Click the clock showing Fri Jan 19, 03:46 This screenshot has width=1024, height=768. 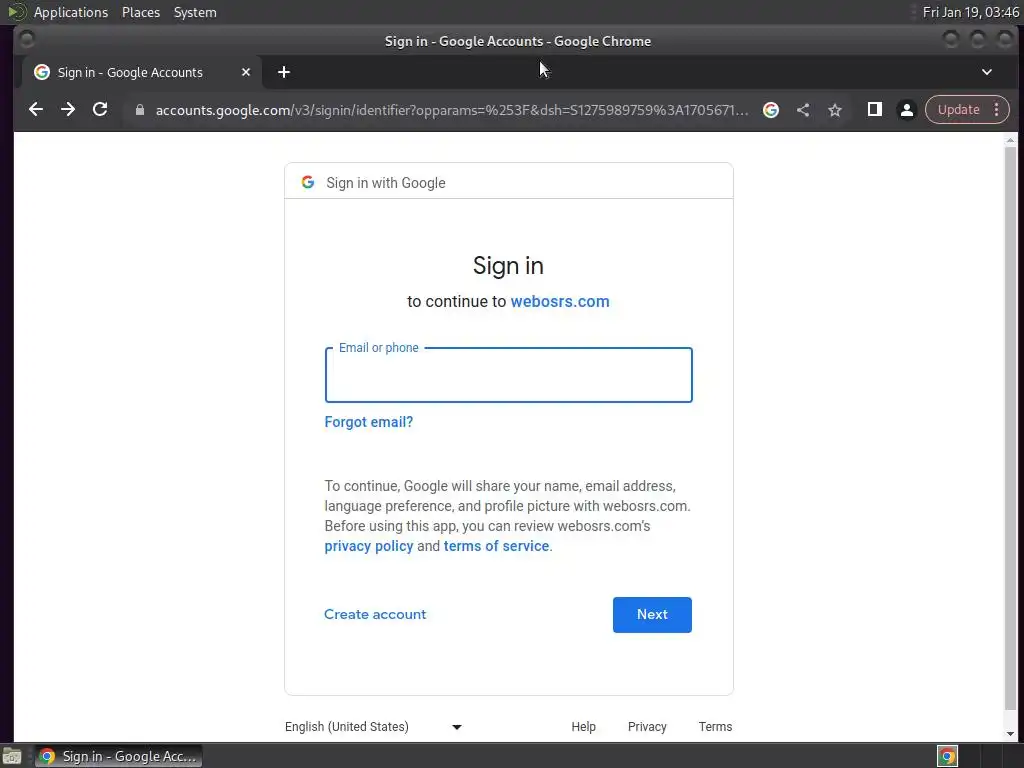[x=970, y=12]
